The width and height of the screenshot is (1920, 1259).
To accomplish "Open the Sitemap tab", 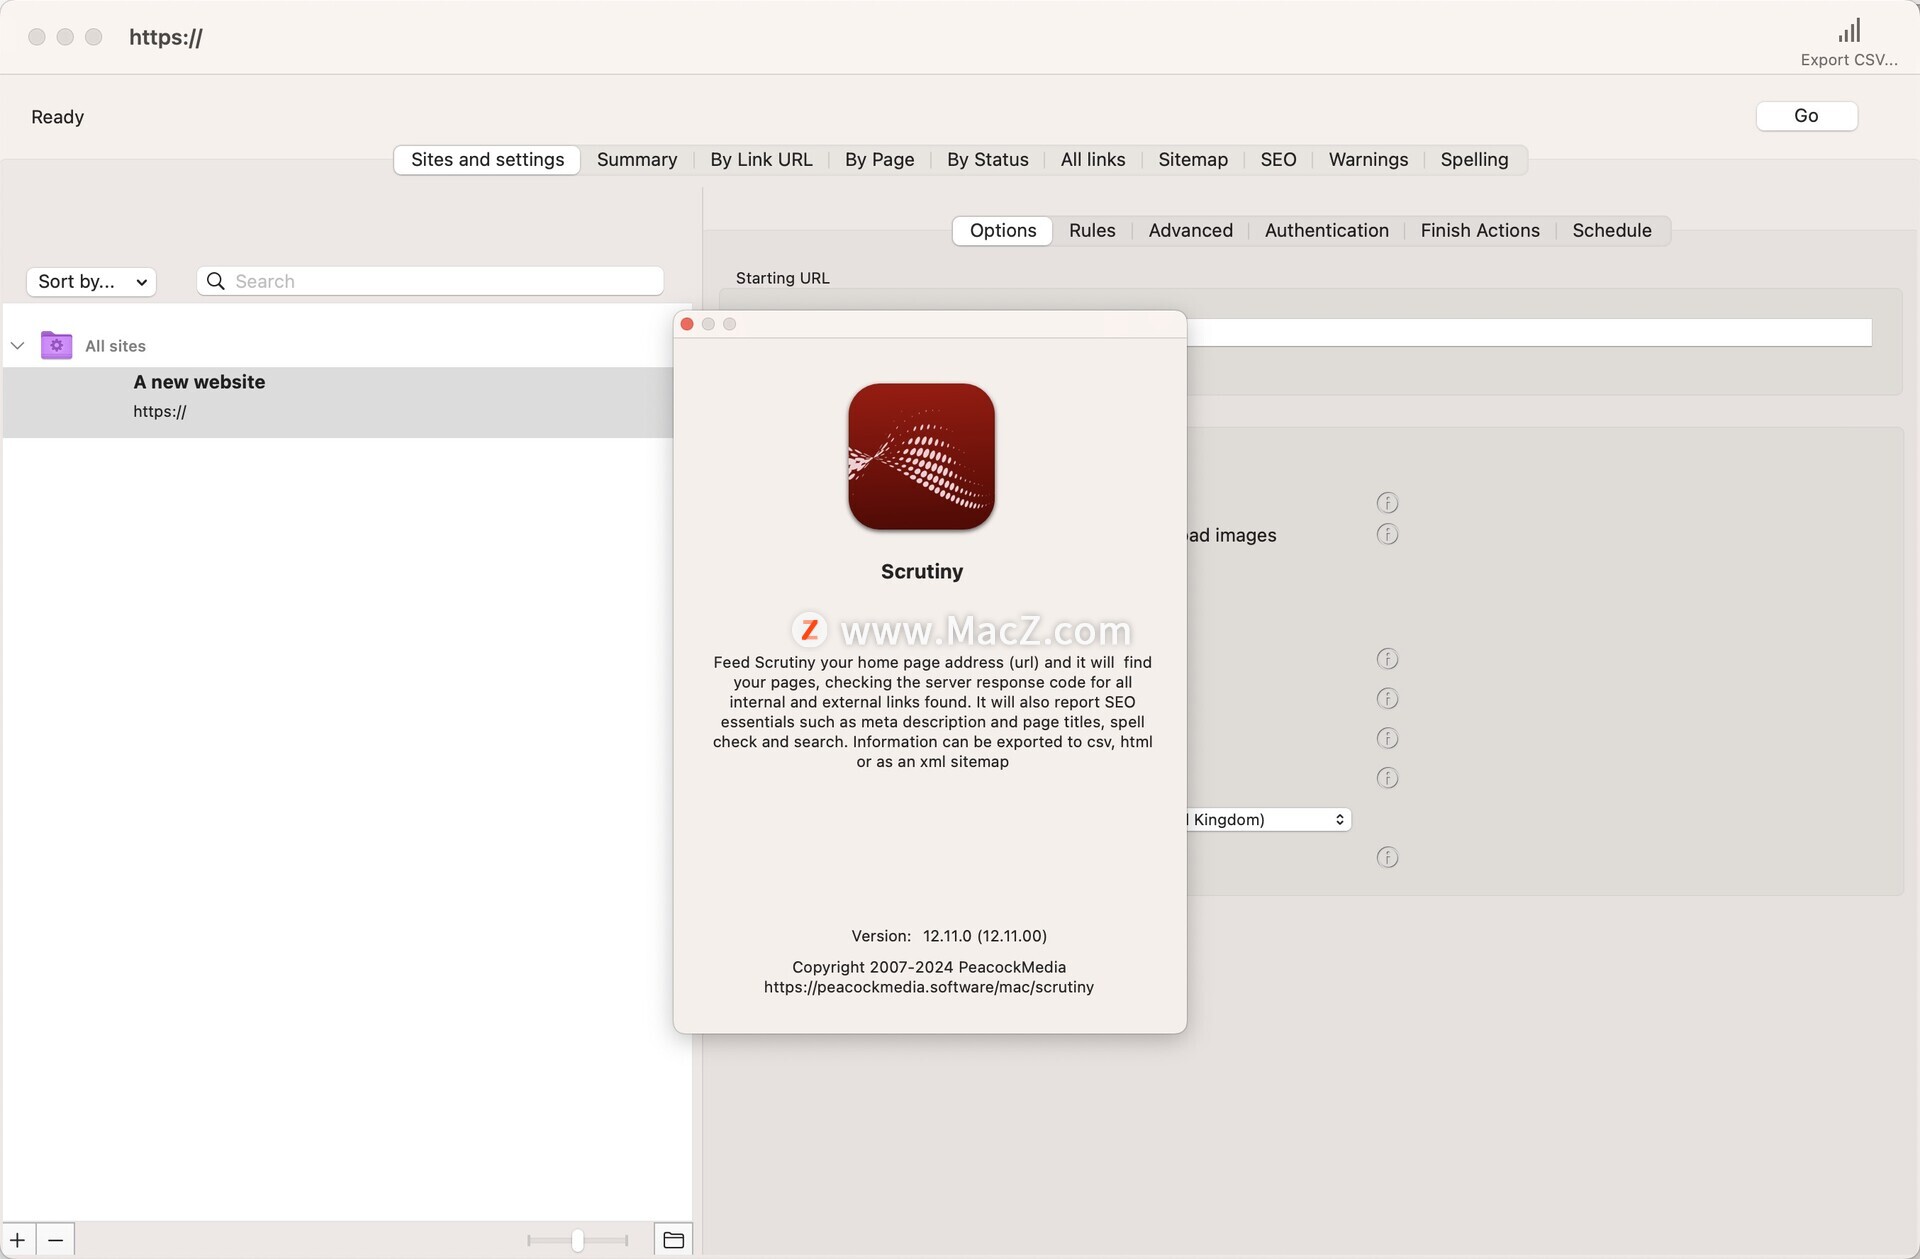I will (x=1192, y=160).
